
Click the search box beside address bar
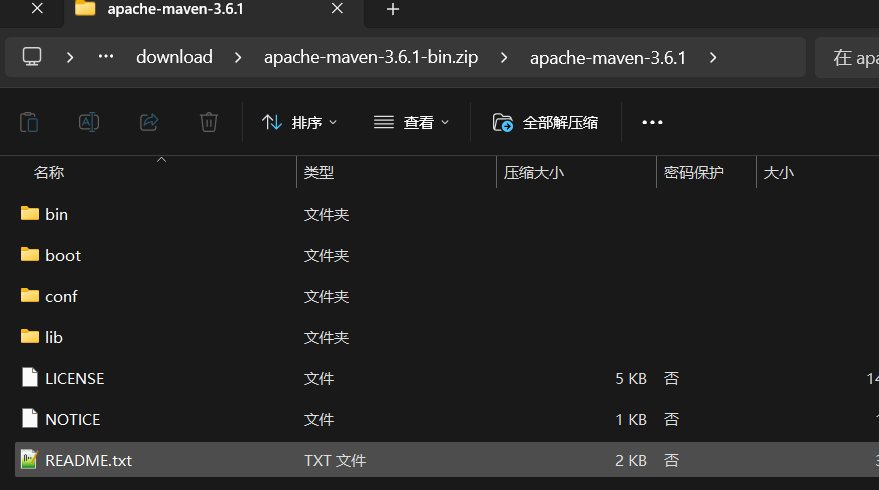(847, 57)
